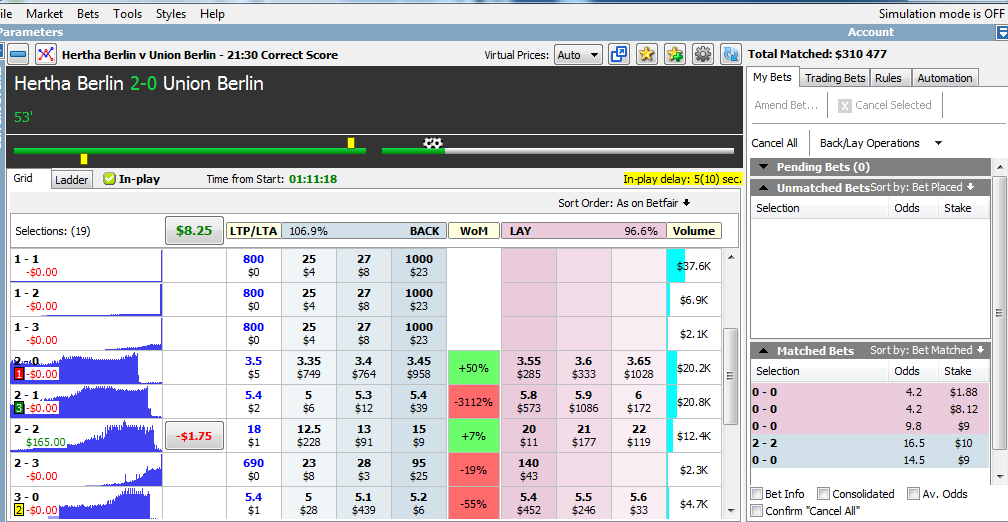This screenshot has width=1008, height=522.
Task: Open the Help menu
Action: click(212, 14)
